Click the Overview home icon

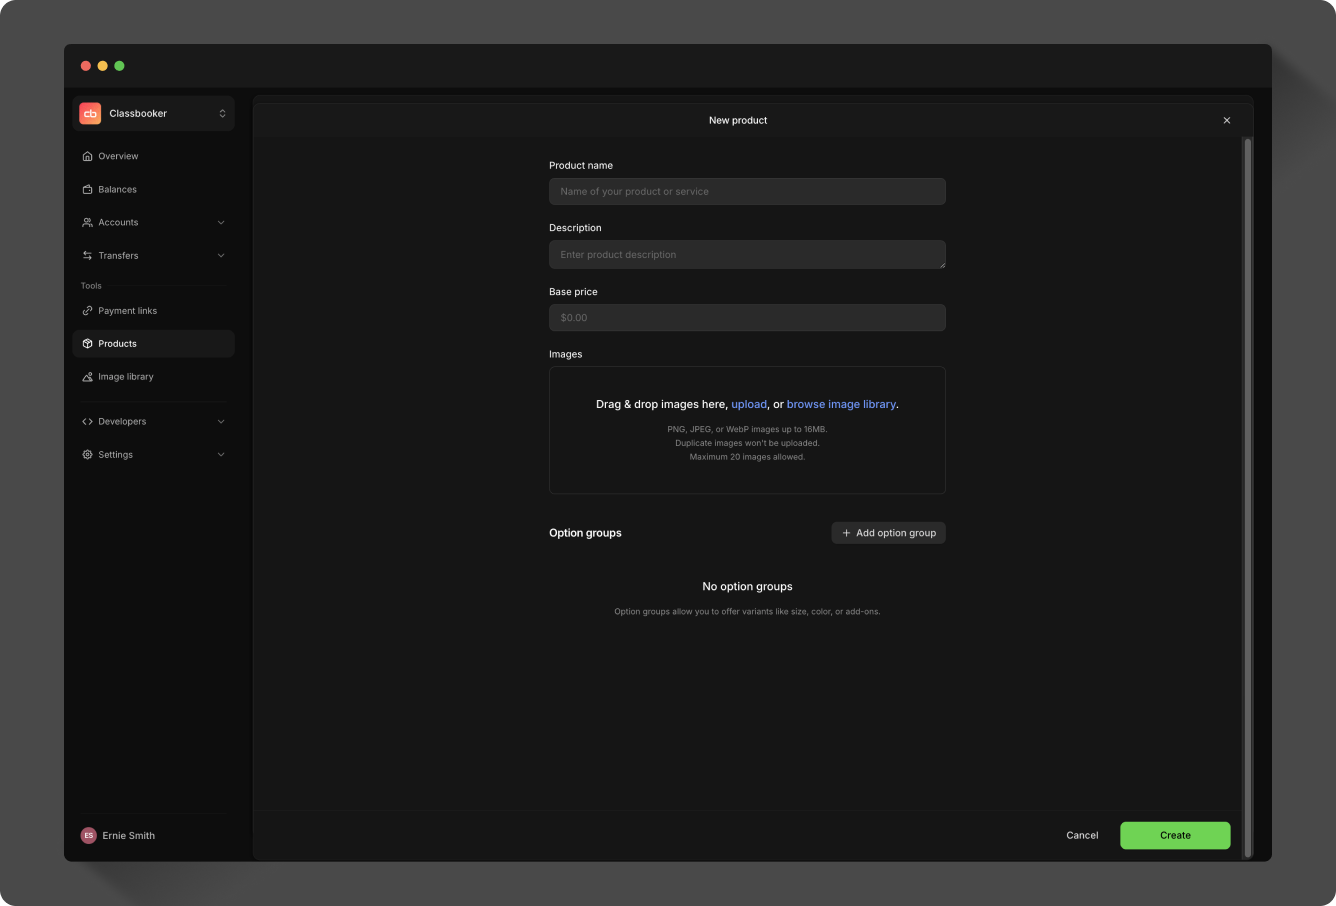87,156
